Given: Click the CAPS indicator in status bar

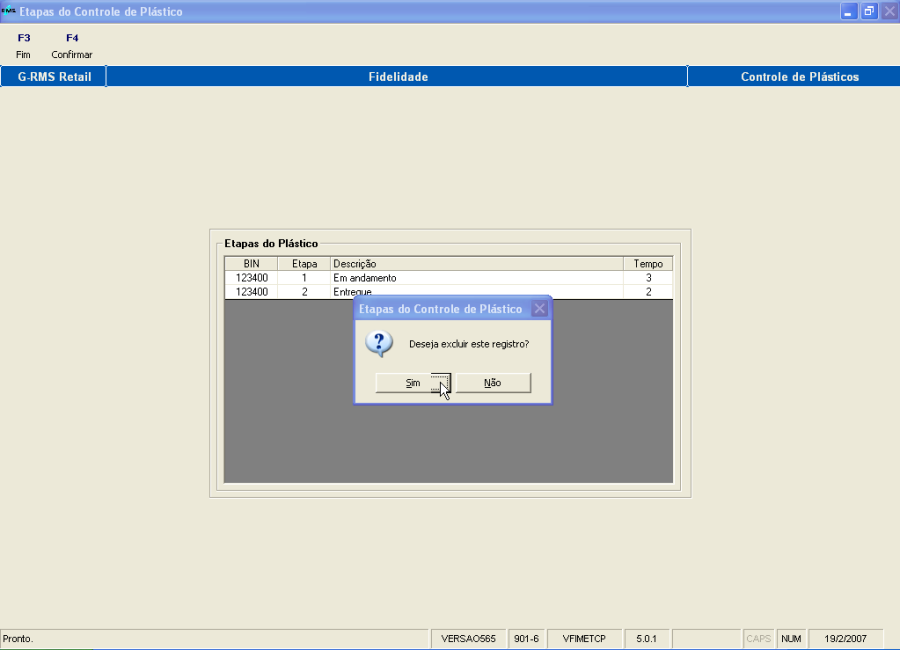Looking at the screenshot, I should 758,639.
